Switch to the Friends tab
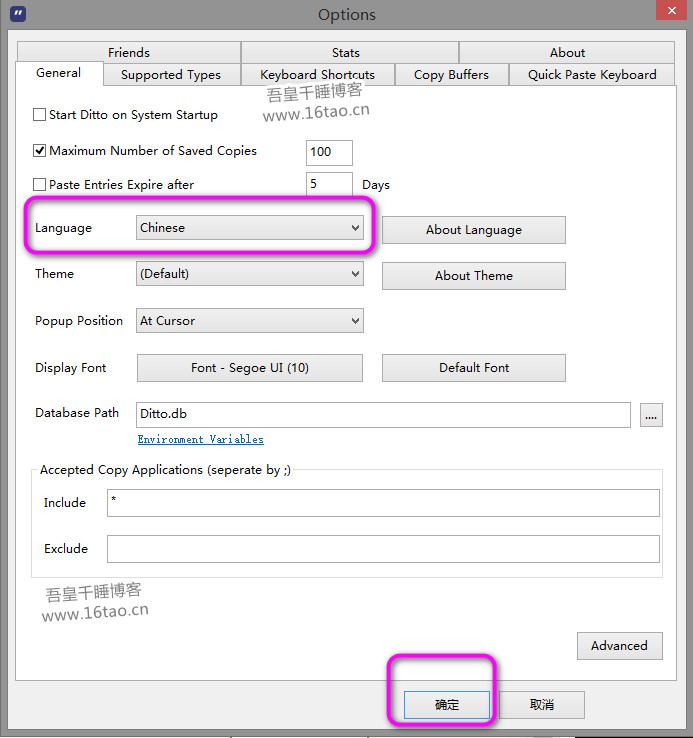The height and width of the screenshot is (738, 693). click(129, 53)
